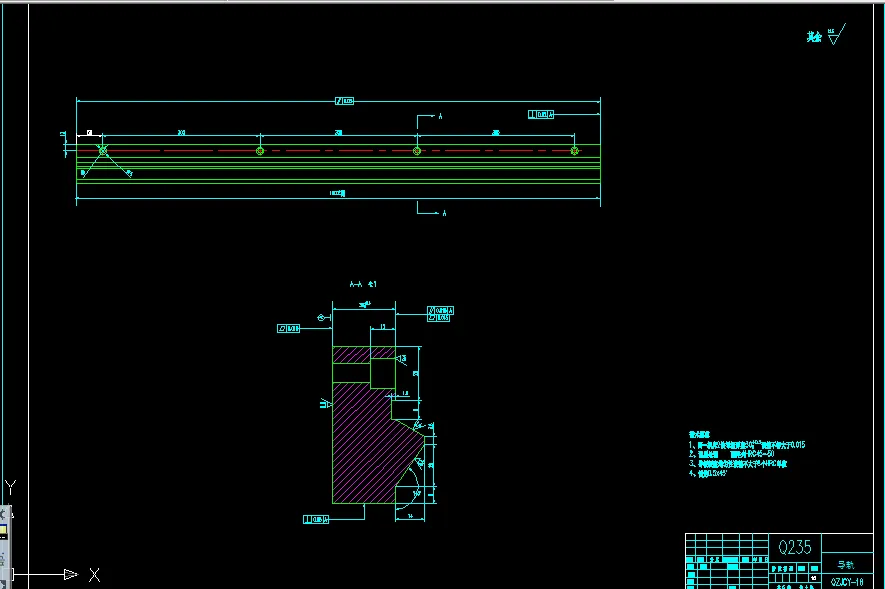Image resolution: width=885 pixels, height=589 pixels.
Task: Select the 13 dimension above the section slot
Action: 383,327
